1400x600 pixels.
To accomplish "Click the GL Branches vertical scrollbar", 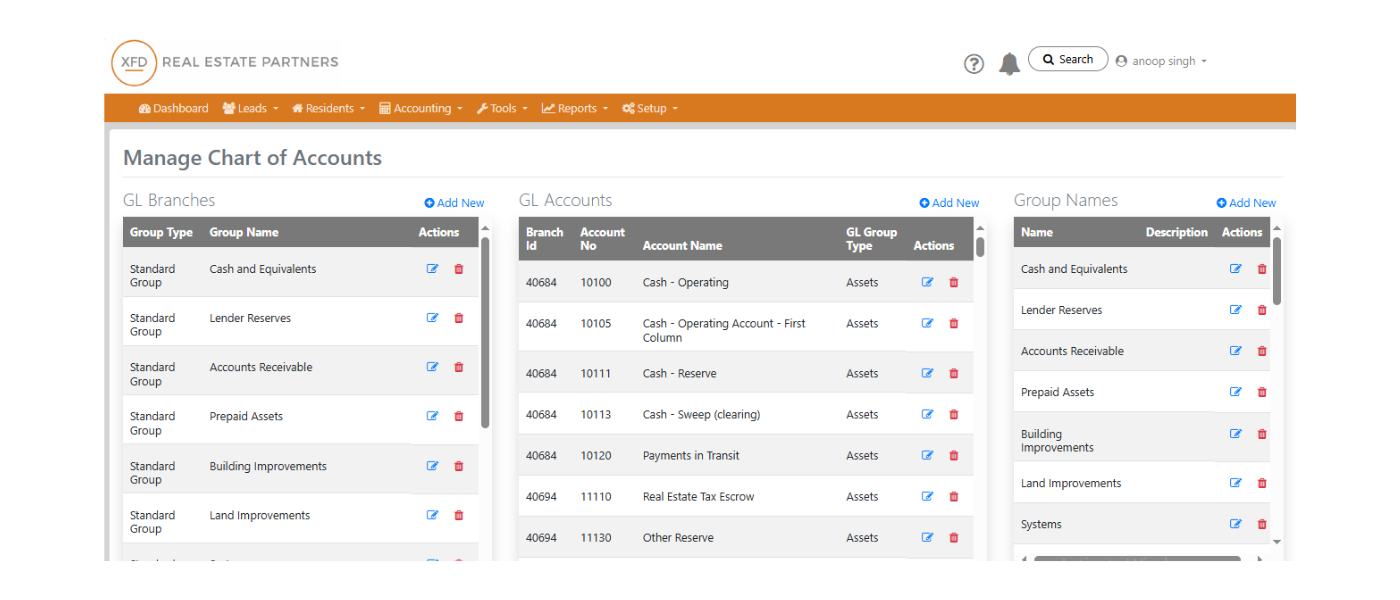I will (485, 330).
